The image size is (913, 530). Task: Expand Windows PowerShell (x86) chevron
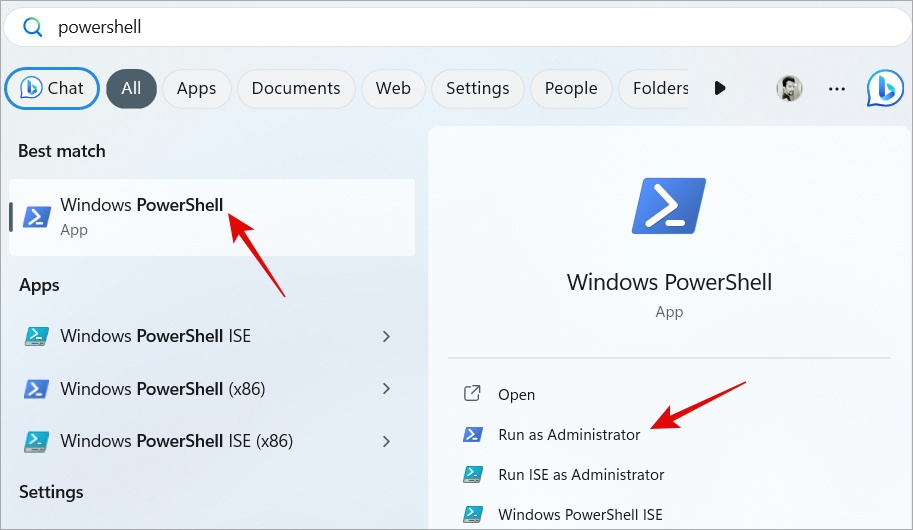pyautogui.click(x=386, y=389)
